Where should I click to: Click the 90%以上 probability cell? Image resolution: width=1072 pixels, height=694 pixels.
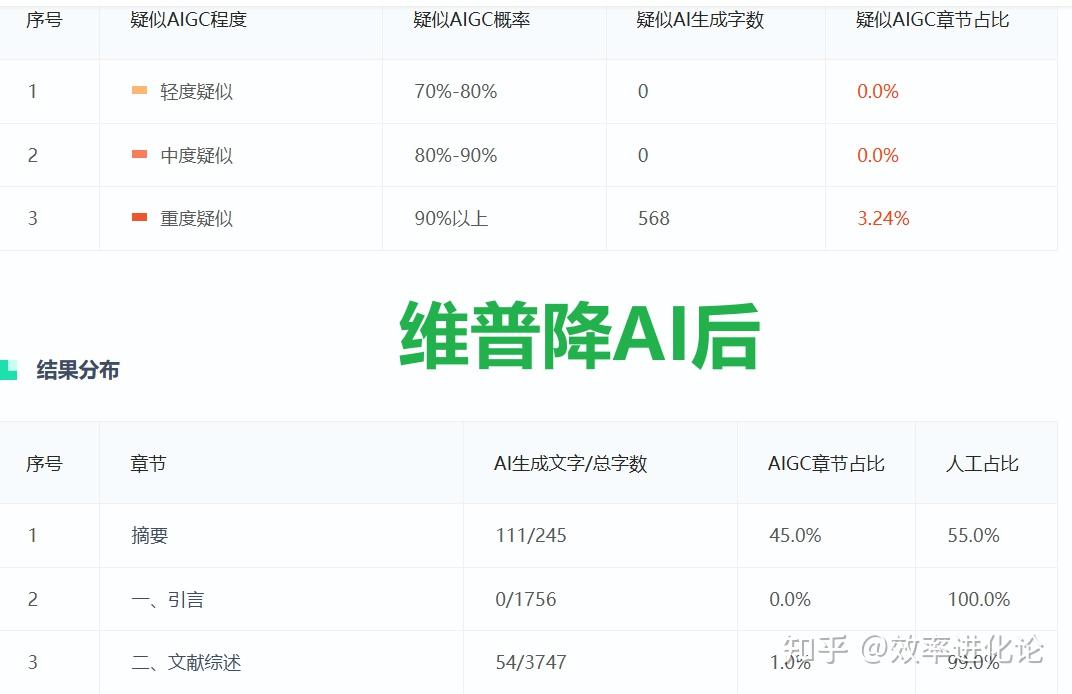[x=451, y=219]
